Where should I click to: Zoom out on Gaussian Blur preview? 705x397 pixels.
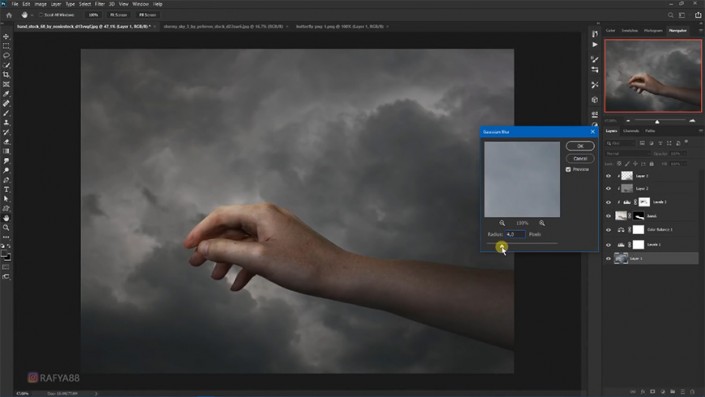point(502,223)
